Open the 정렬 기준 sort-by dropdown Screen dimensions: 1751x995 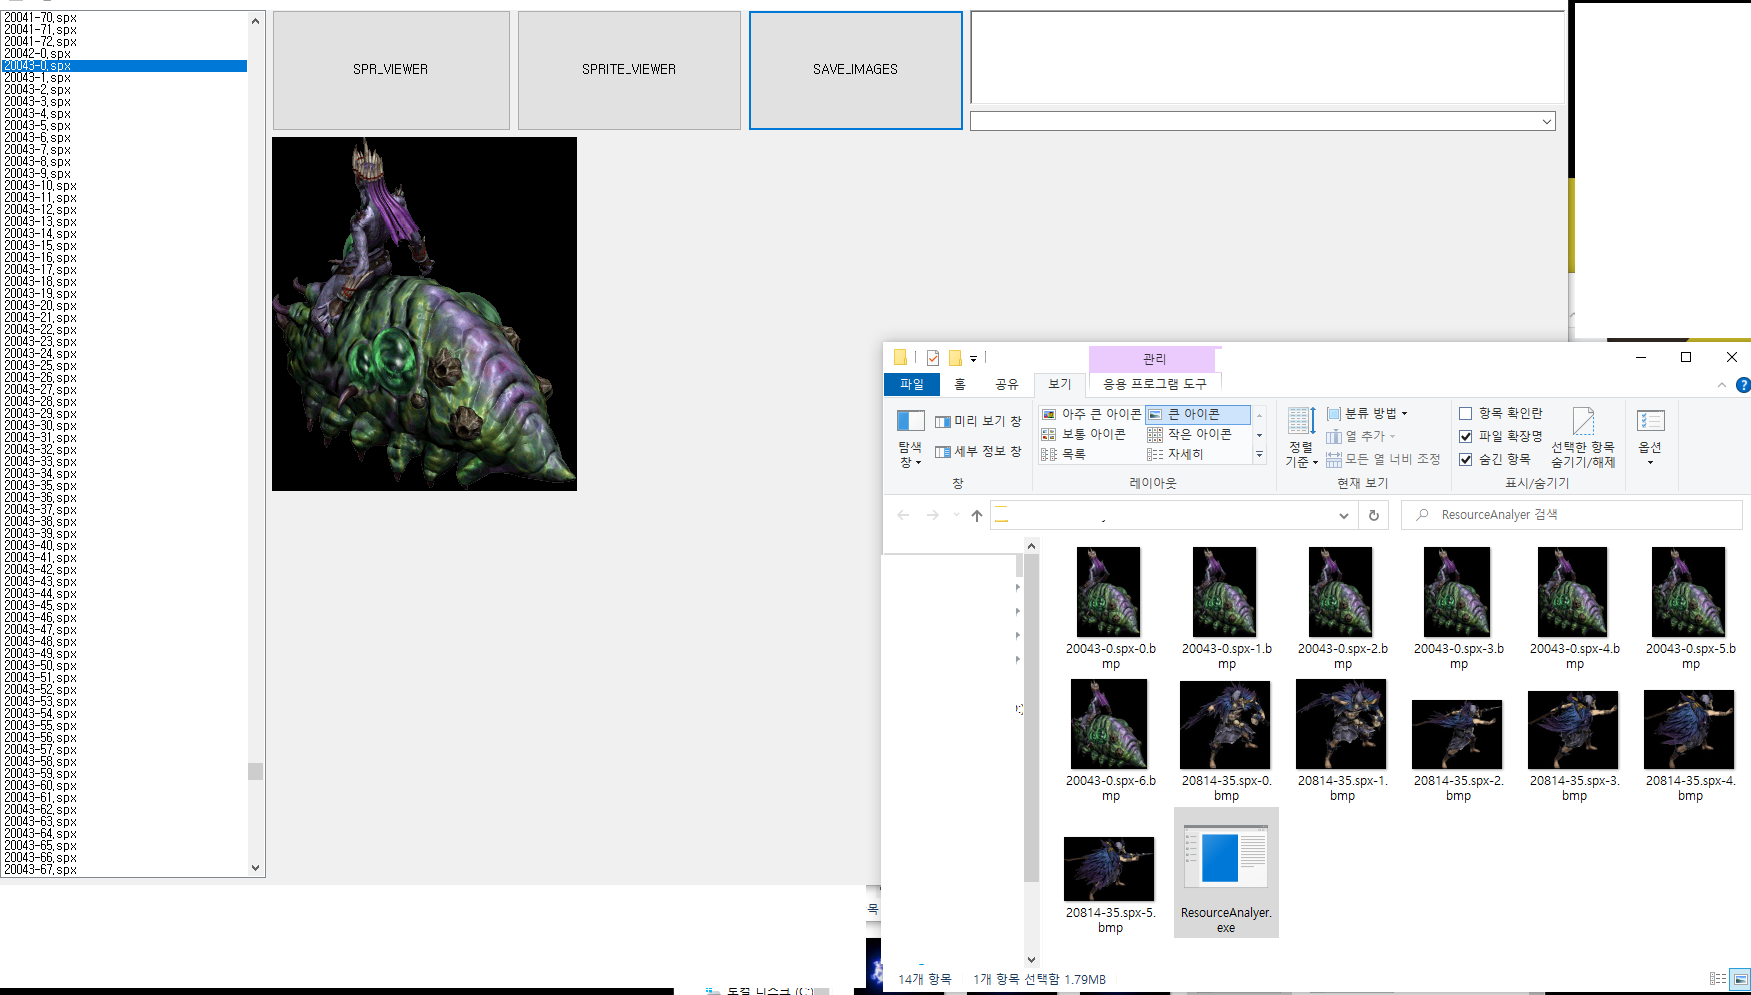(1301, 438)
